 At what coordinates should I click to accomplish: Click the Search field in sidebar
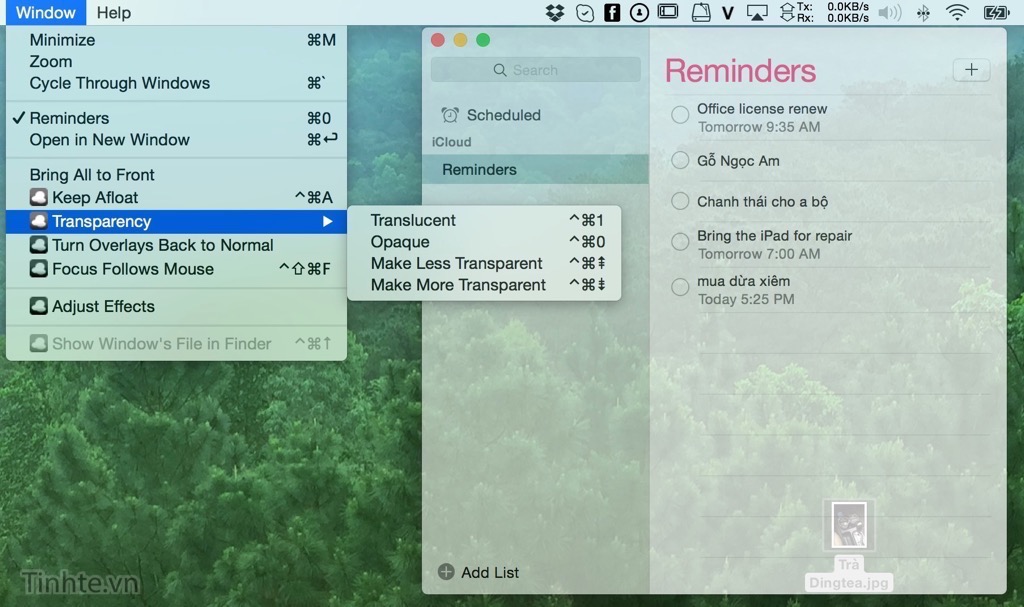[535, 70]
